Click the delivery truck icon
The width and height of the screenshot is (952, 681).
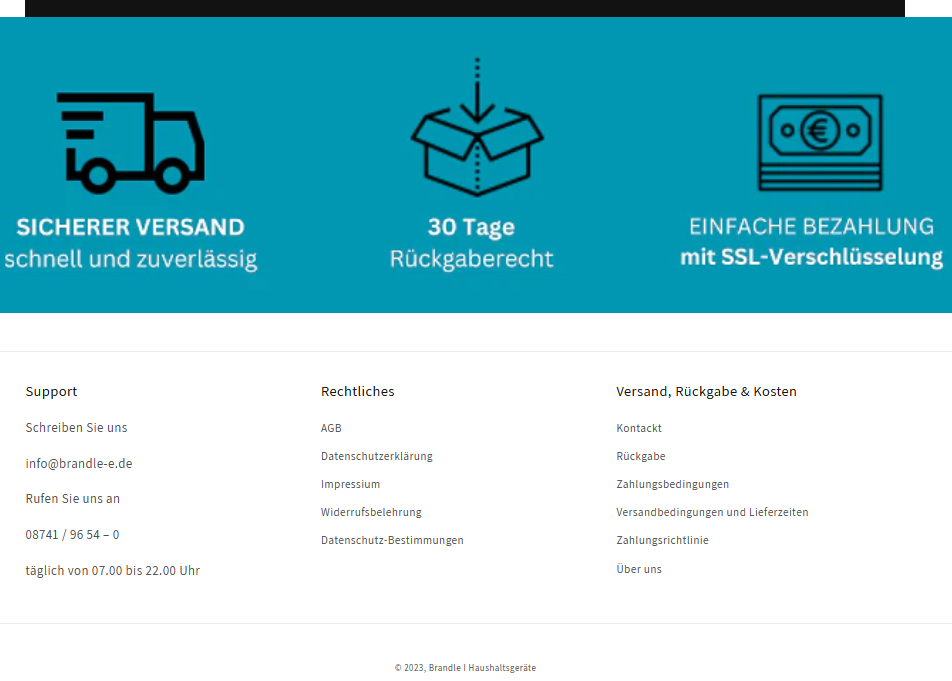[131, 143]
